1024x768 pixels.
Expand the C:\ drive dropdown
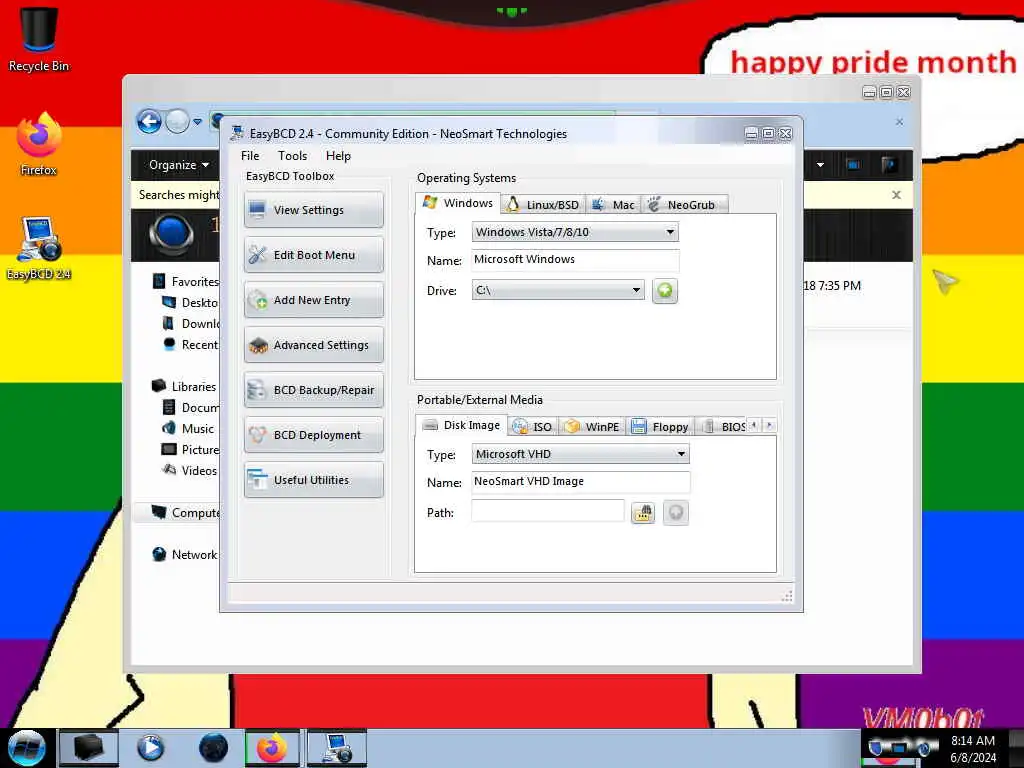558,290
